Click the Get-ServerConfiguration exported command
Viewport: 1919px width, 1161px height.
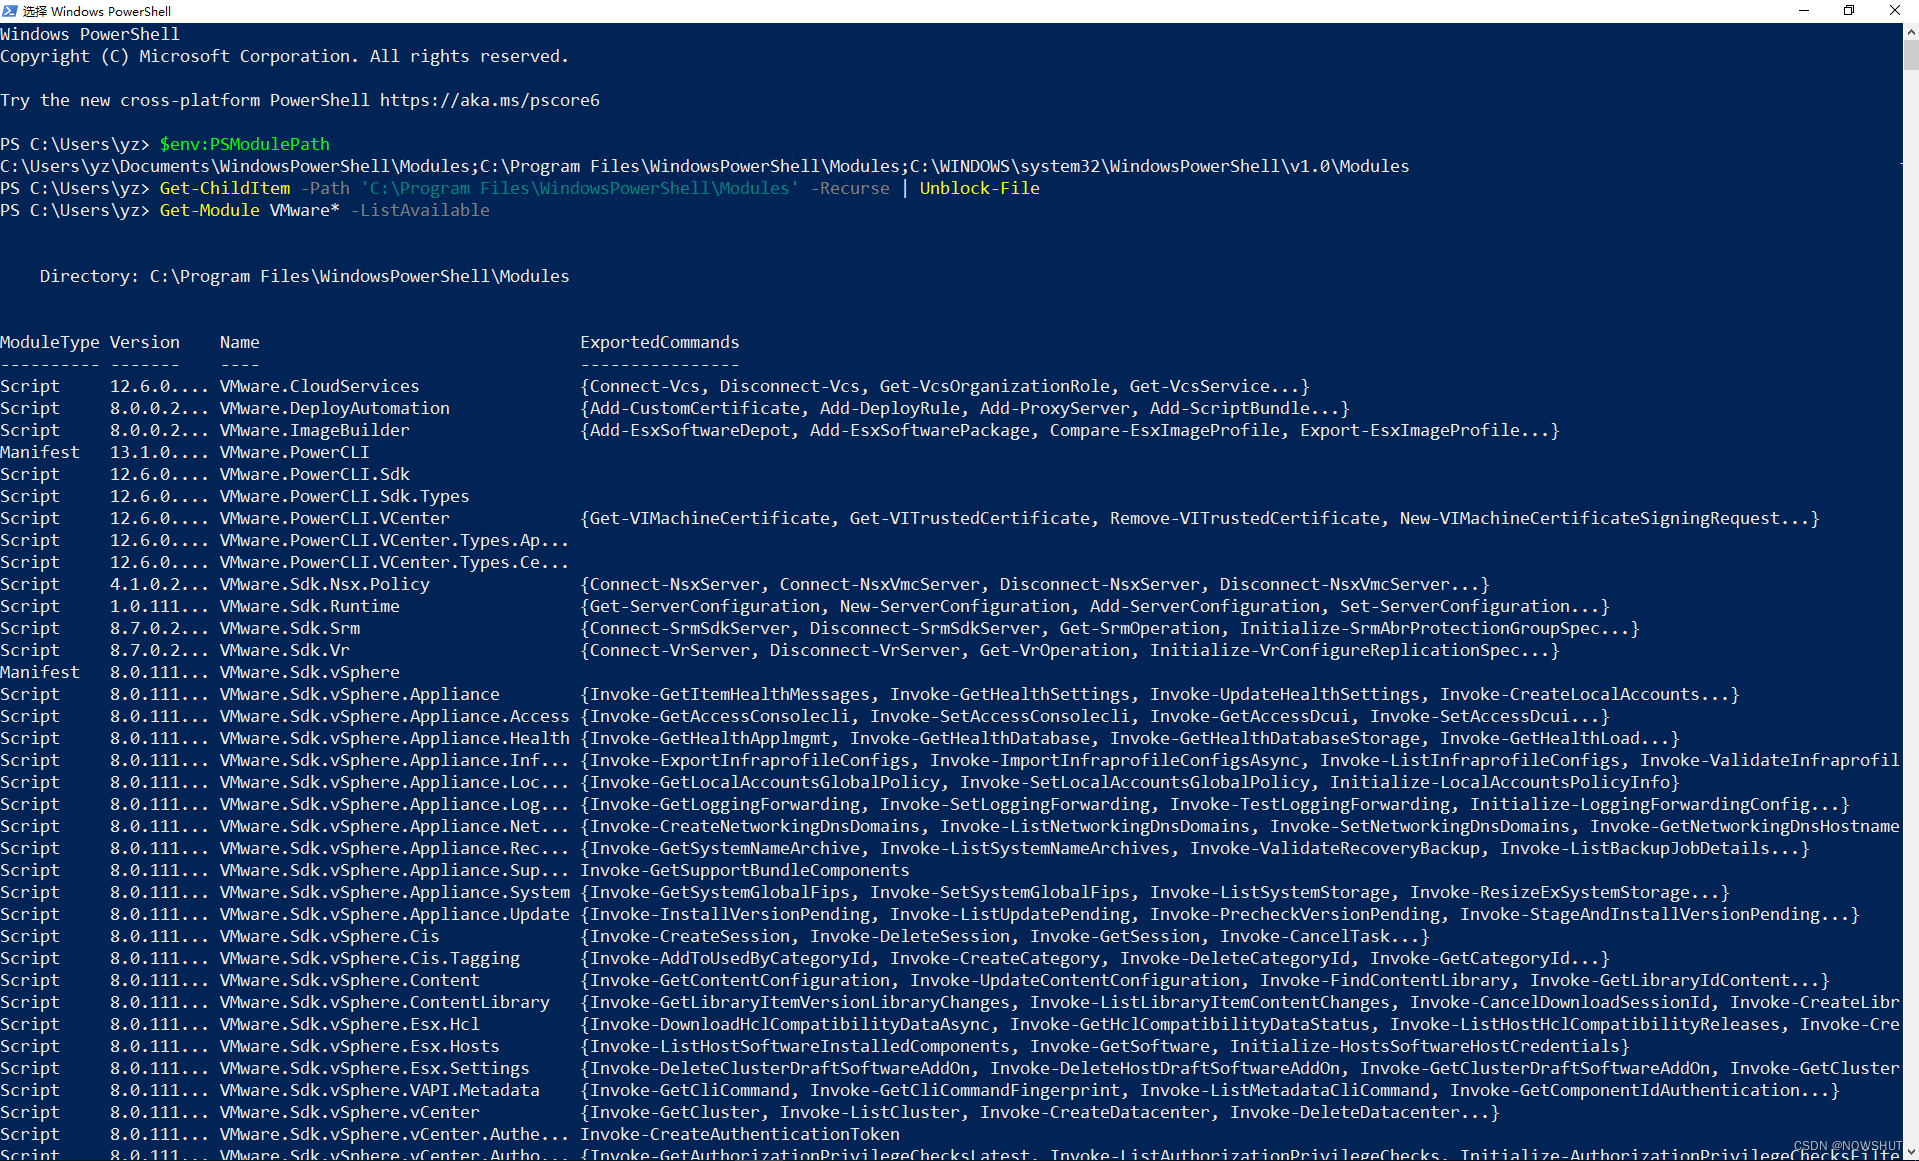(705, 606)
